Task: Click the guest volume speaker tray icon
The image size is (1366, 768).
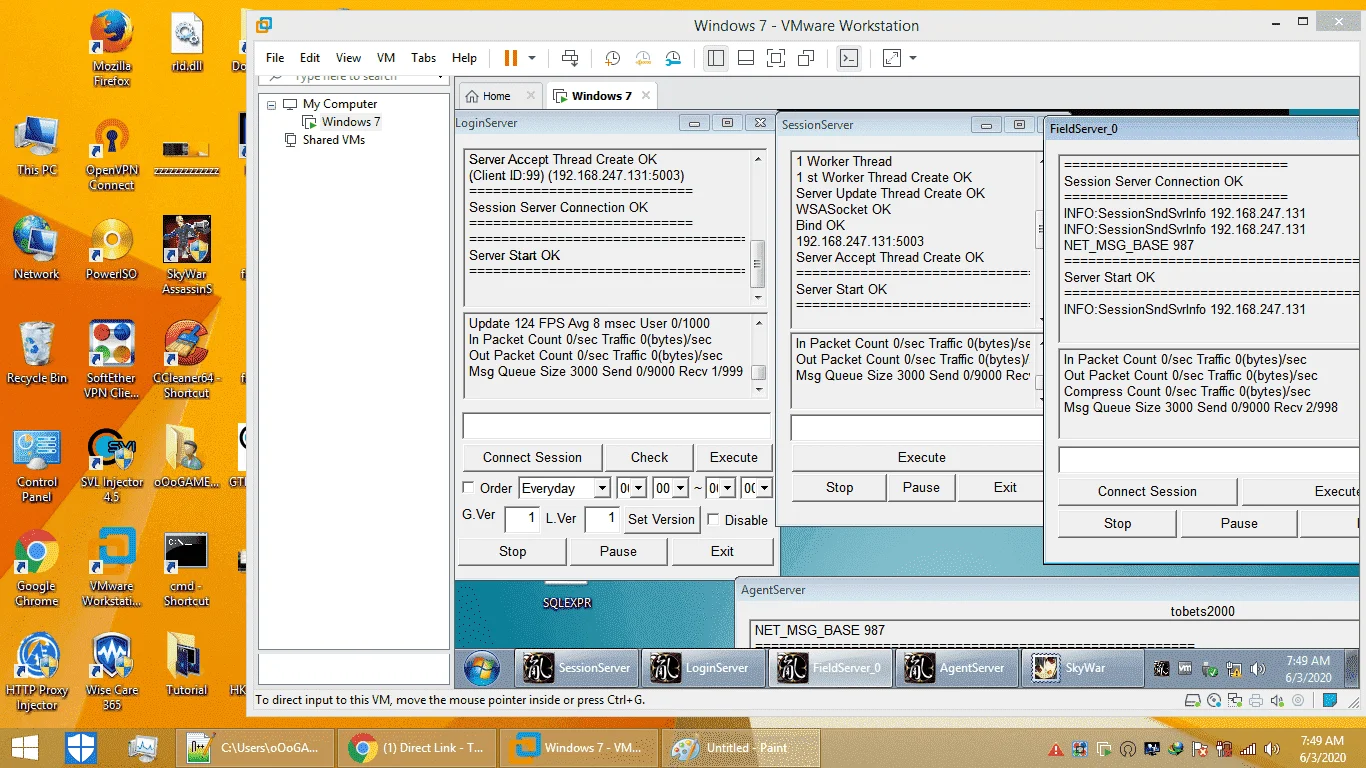Action: [x=1258, y=669]
